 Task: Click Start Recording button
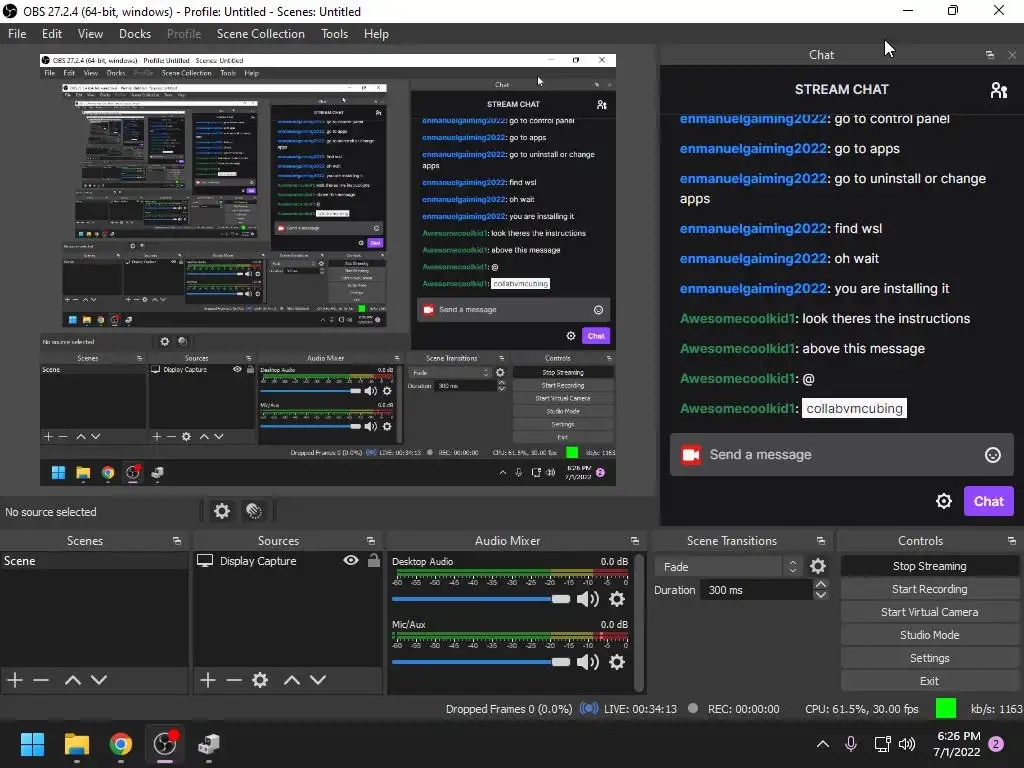tap(929, 589)
